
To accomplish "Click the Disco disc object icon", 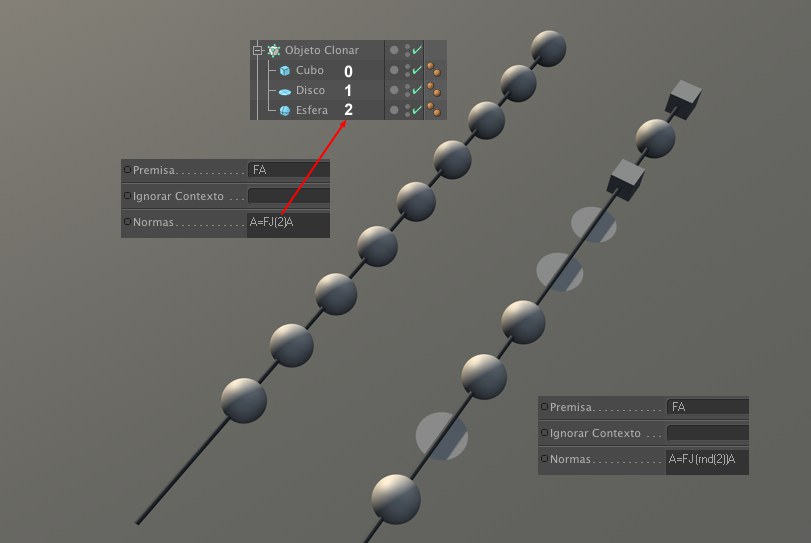I will (x=285, y=91).
